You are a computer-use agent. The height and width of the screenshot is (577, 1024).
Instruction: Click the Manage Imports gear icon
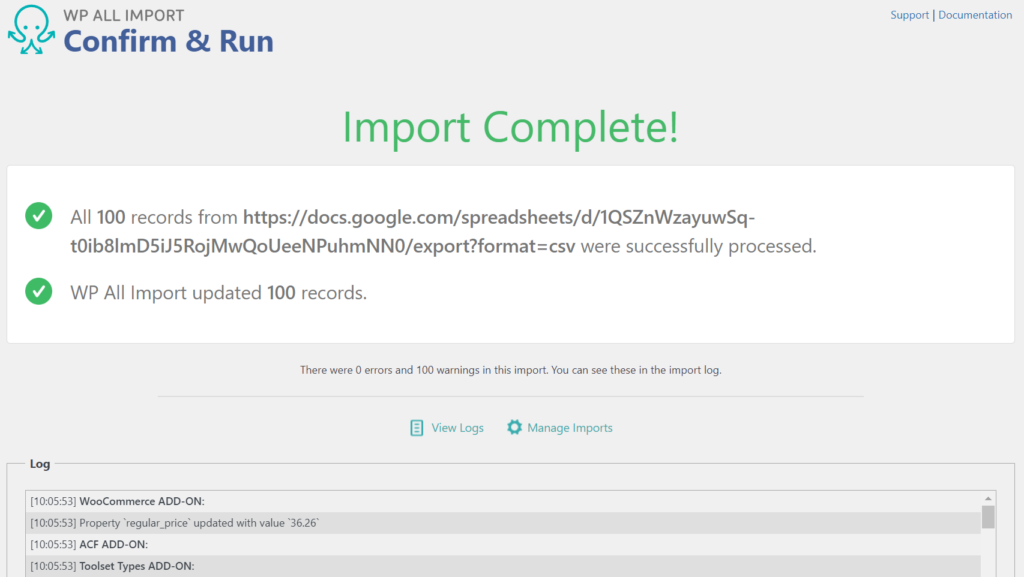[514, 427]
